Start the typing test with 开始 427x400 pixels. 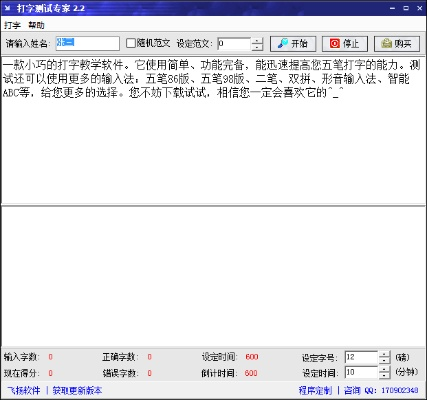tap(293, 44)
